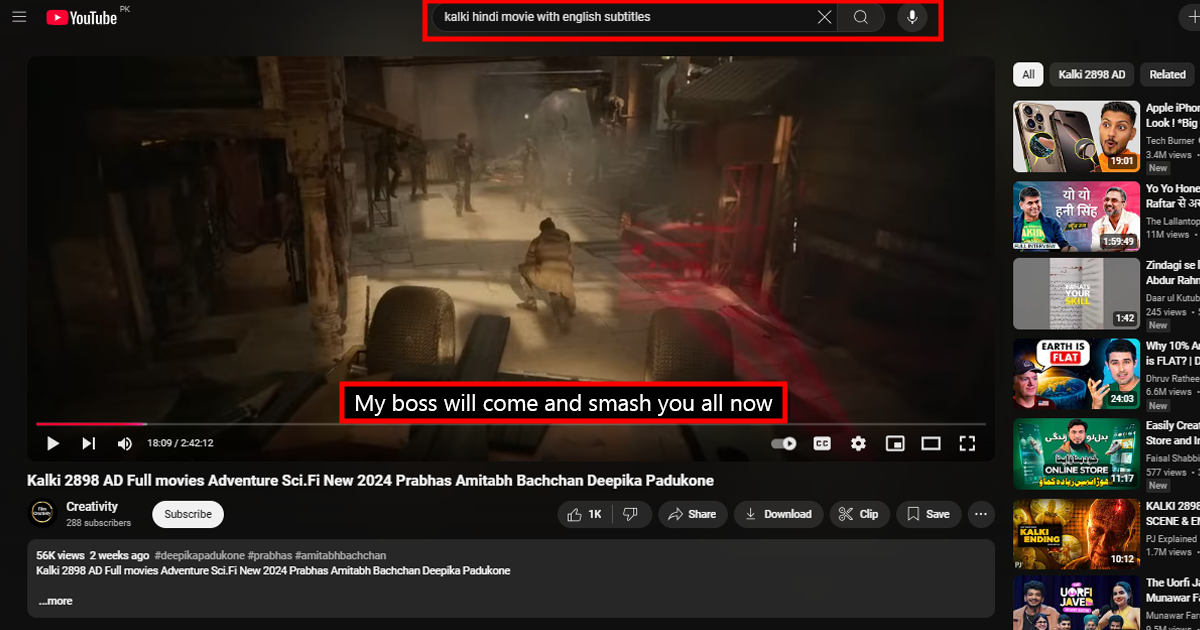1200x630 pixels.
Task: Select the All filter chip
Action: (1028, 75)
